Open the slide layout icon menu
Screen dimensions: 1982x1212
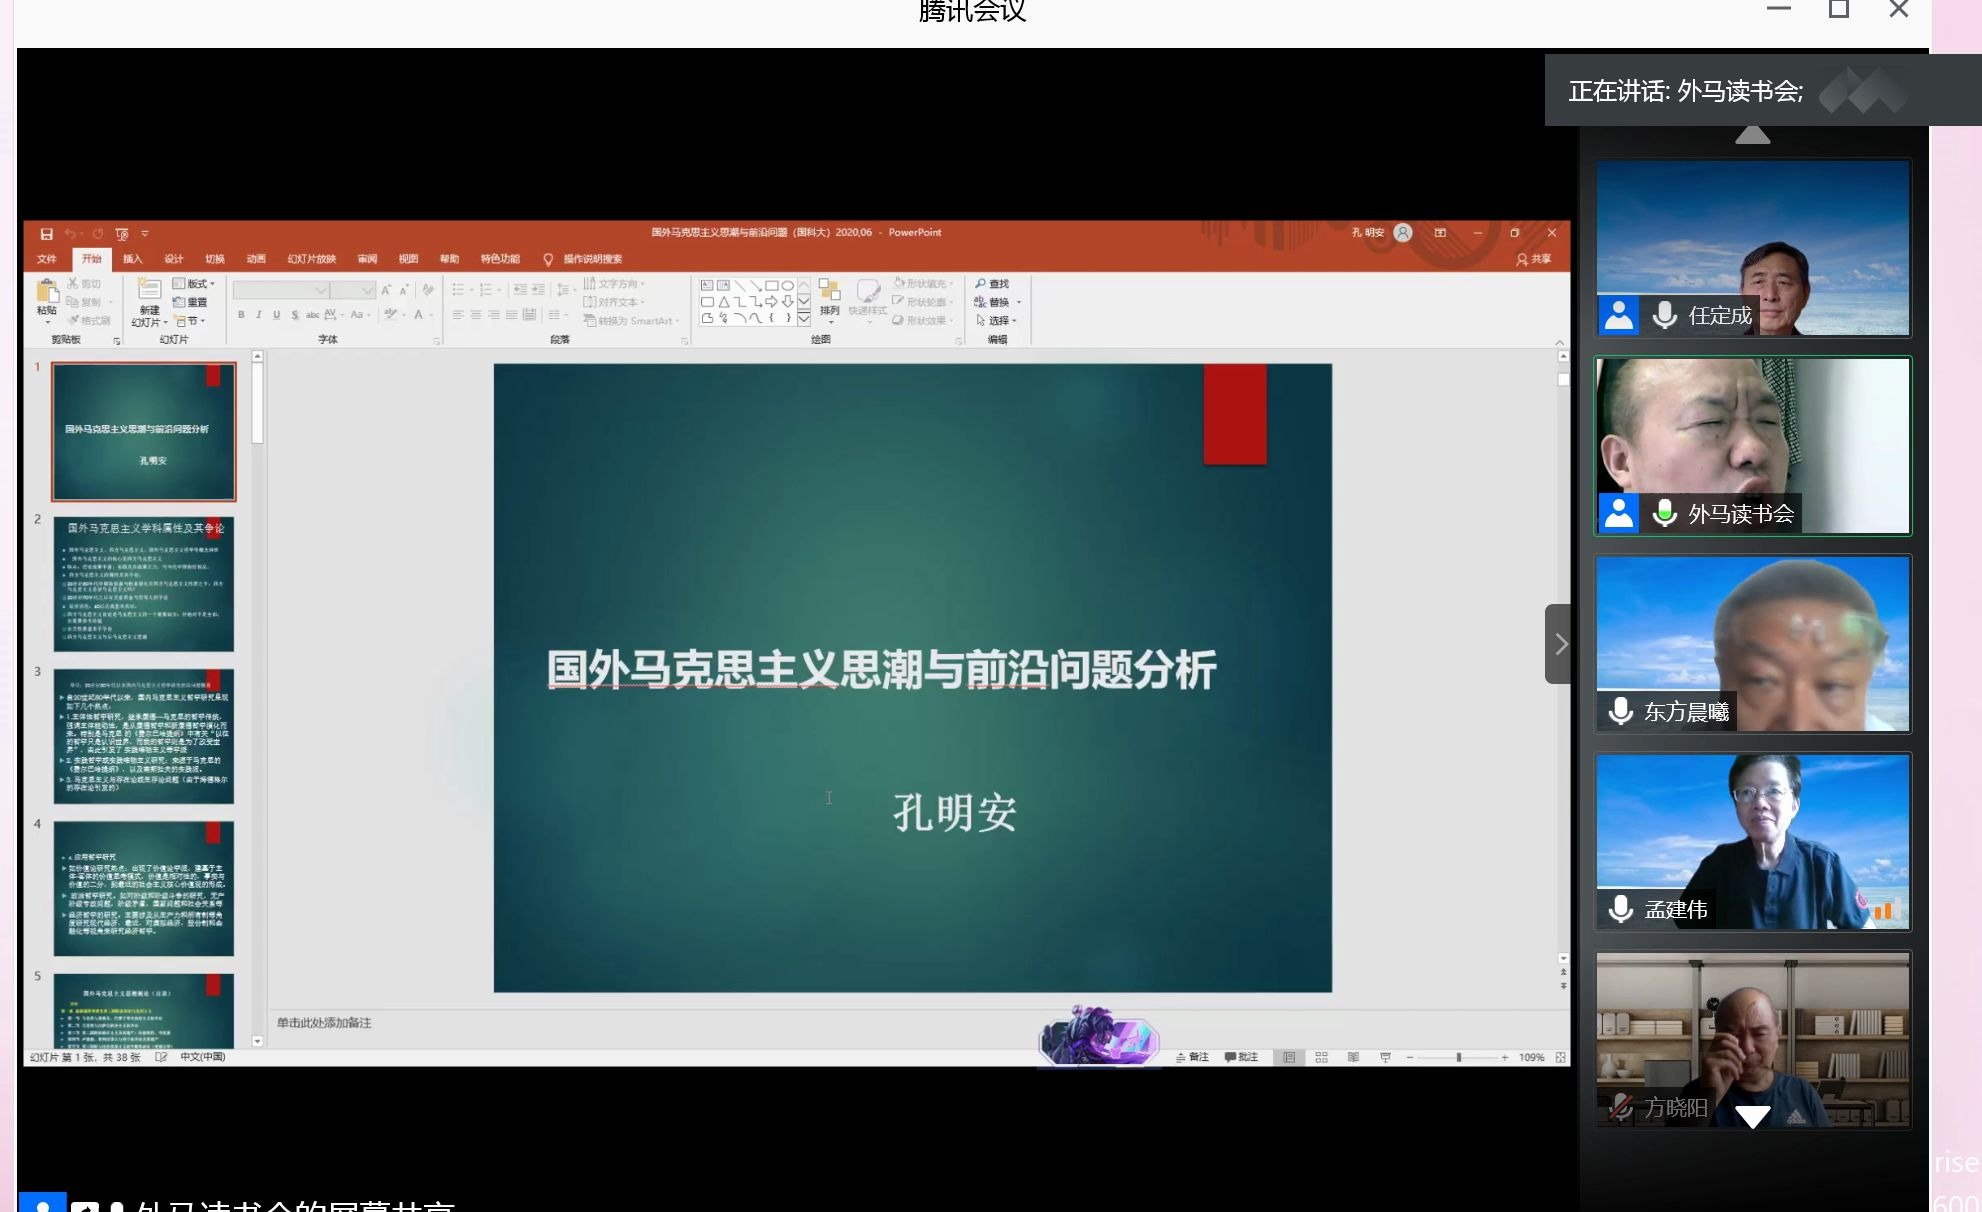click(198, 282)
